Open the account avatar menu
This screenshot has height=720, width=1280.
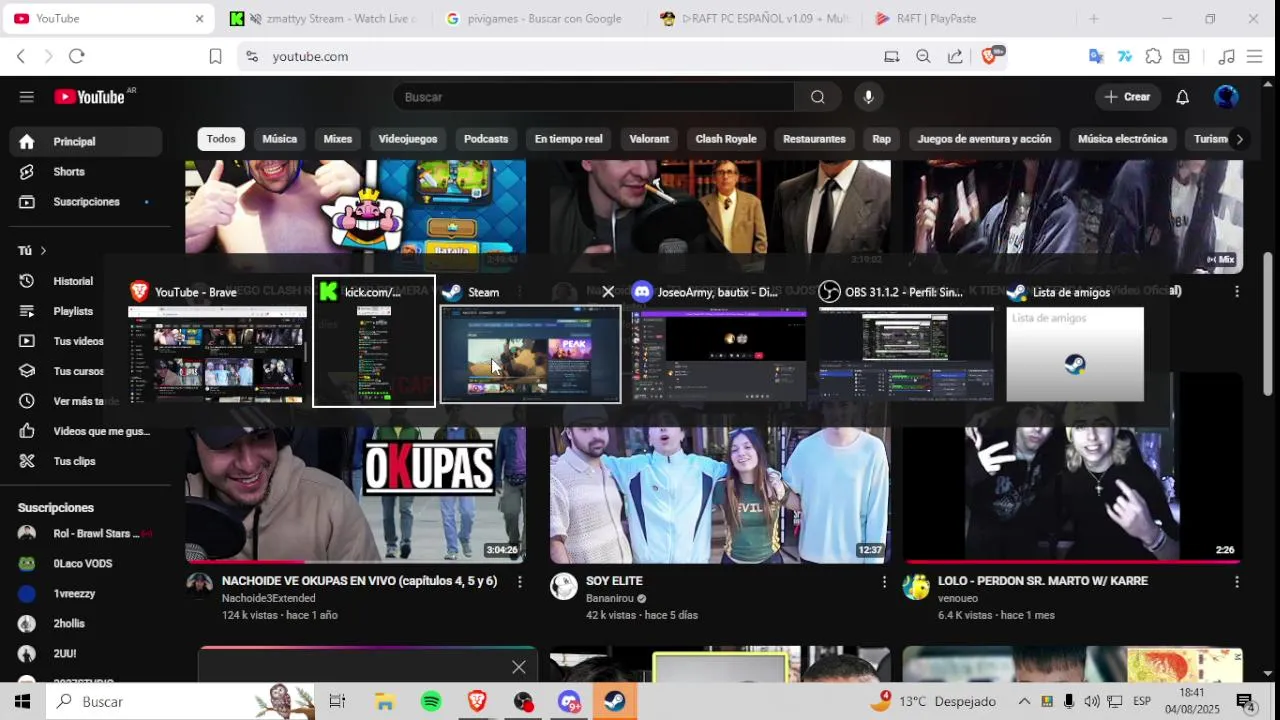pos(1226,97)
